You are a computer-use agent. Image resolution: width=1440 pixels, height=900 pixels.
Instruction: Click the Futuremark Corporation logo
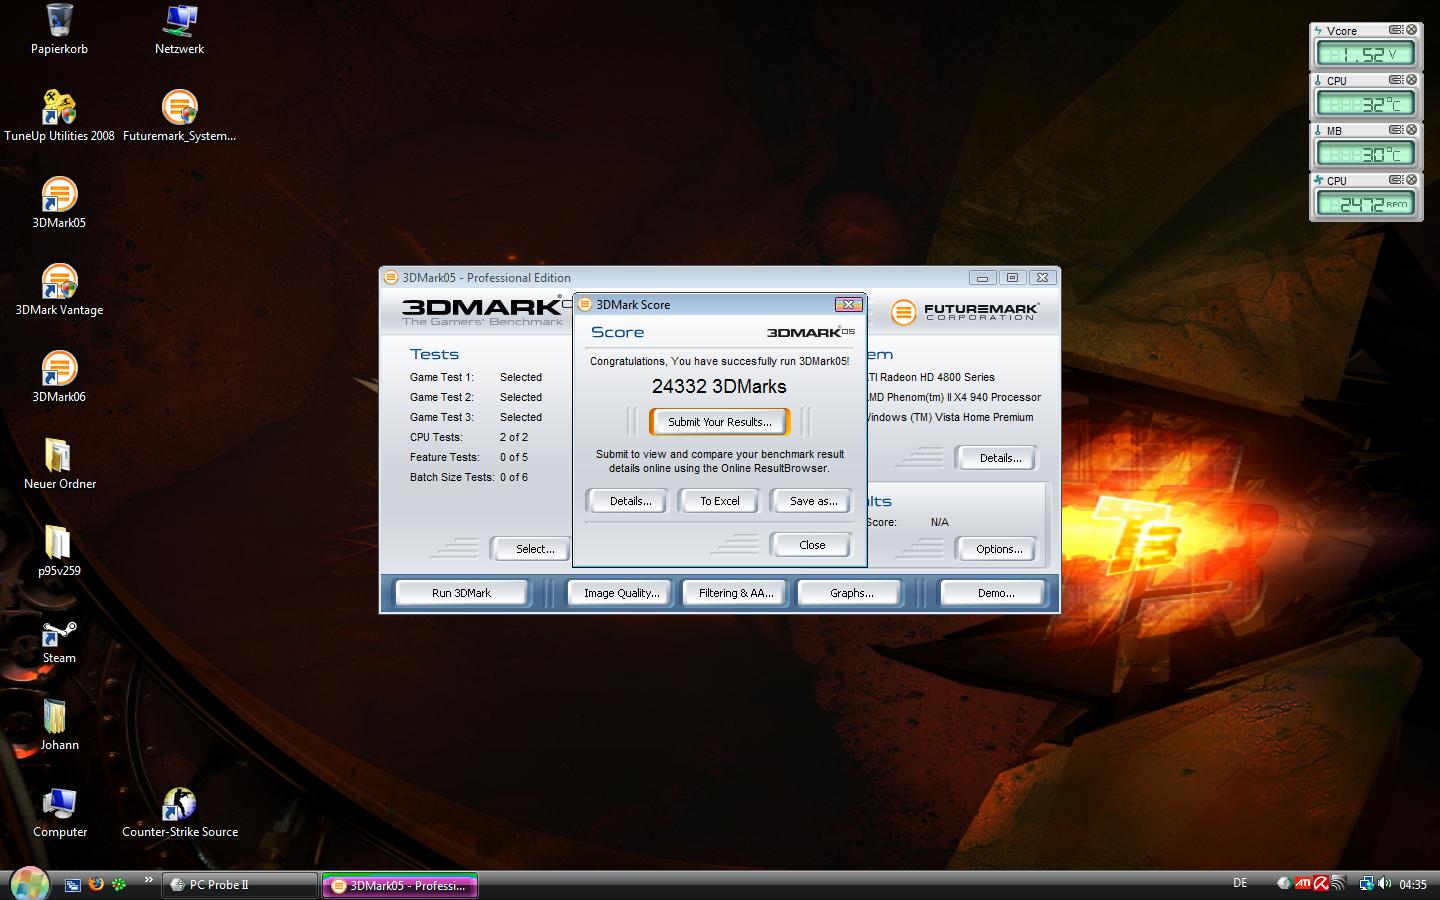click(x=965, y=312)
